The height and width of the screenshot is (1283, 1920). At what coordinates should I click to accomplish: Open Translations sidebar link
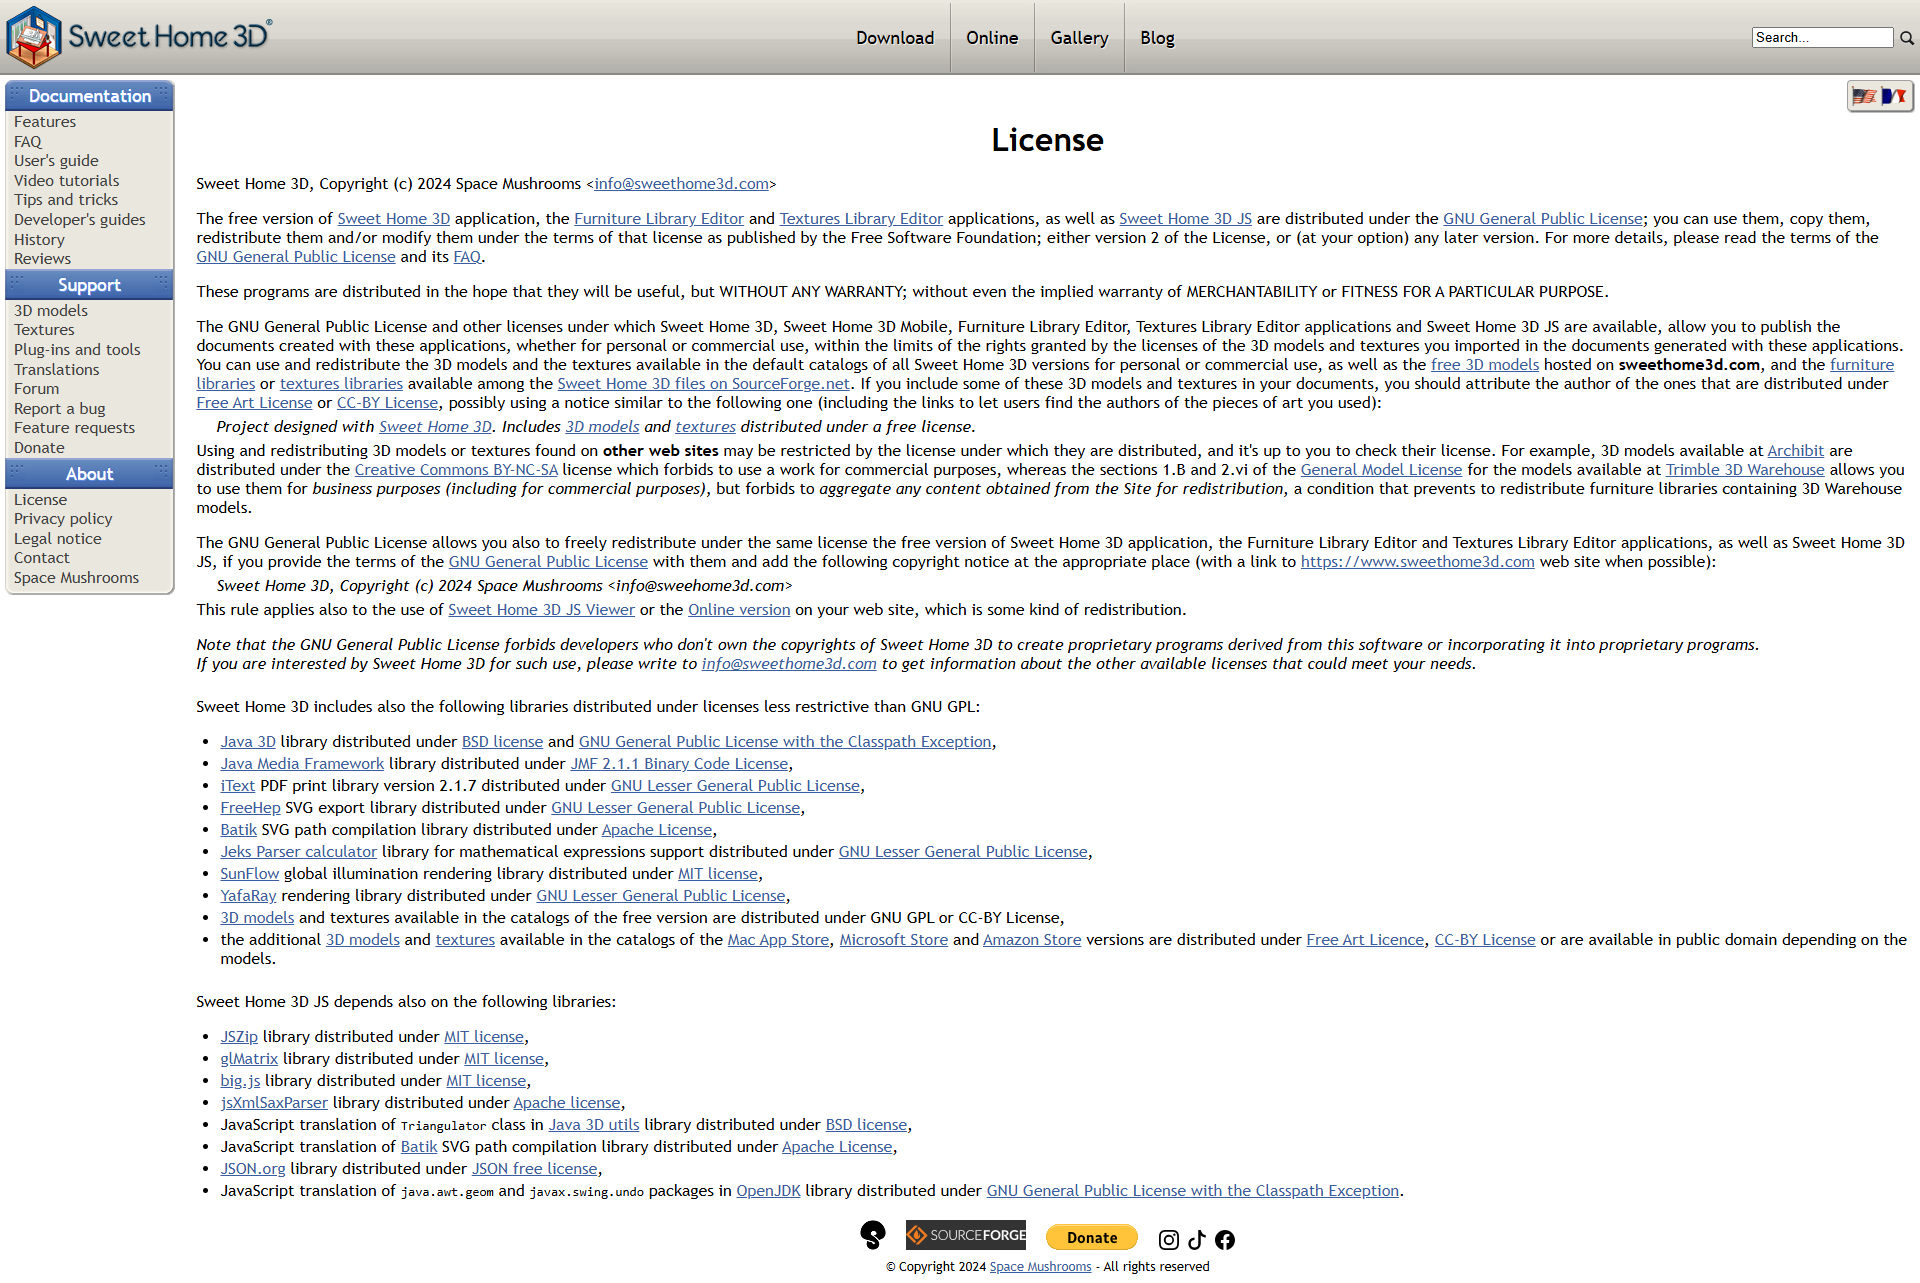pos(57,370)
